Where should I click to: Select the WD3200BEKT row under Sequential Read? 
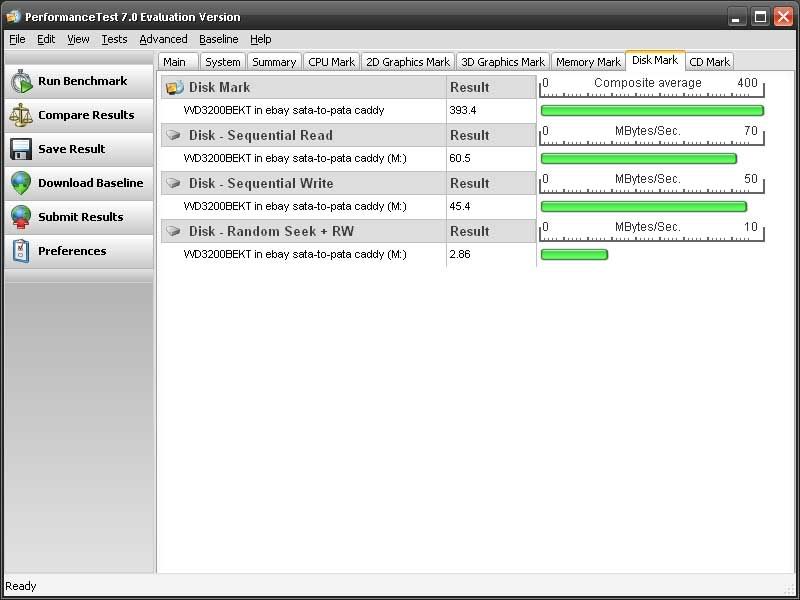coord(349,158)
